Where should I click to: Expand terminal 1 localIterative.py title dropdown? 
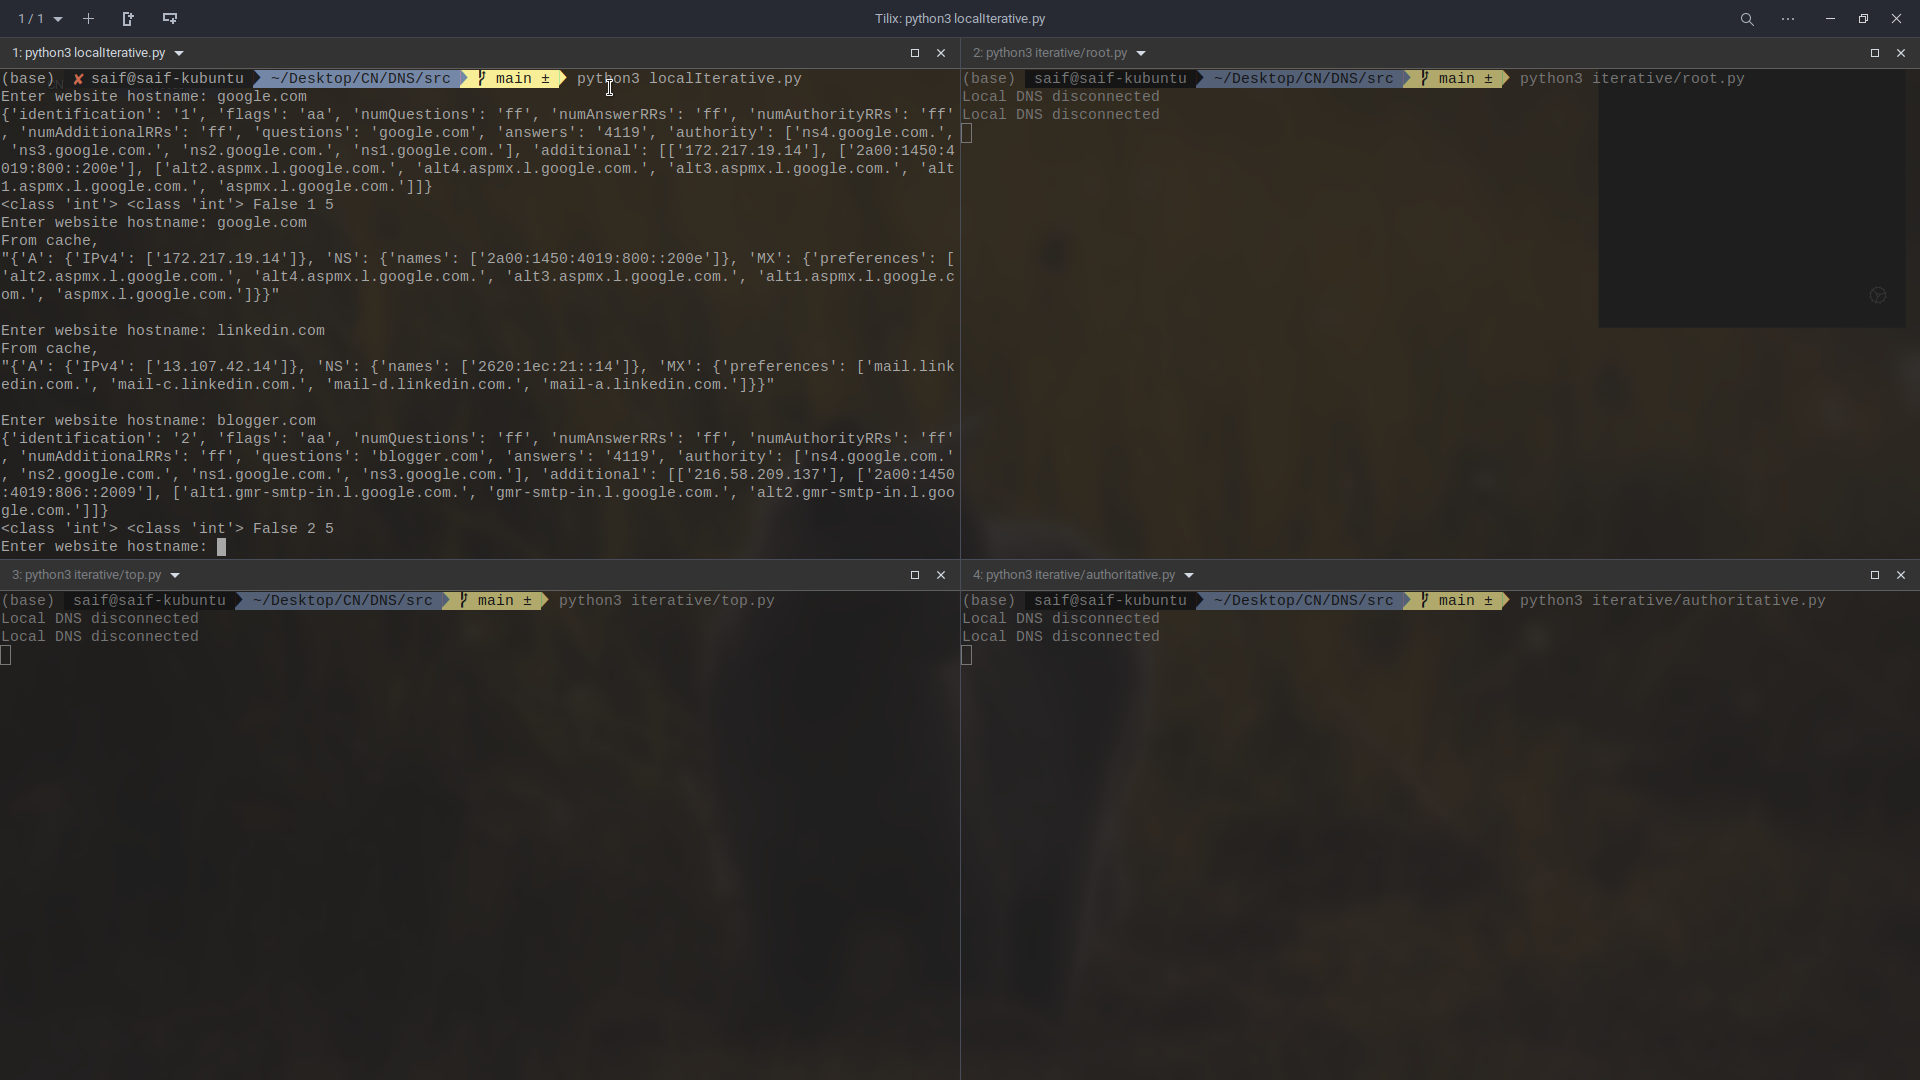(179, 53)
